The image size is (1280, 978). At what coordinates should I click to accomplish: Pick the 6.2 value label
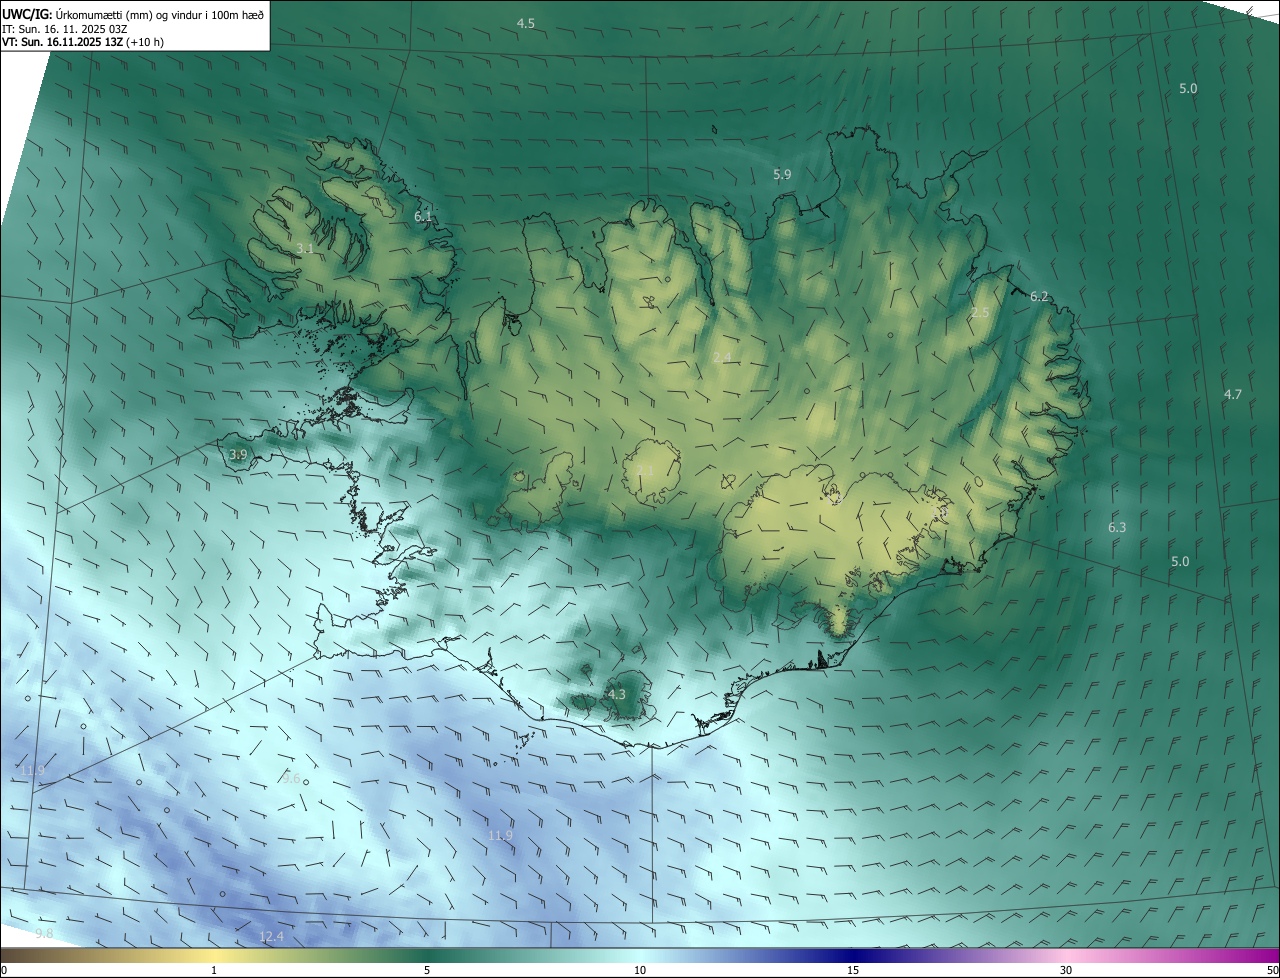coord(1039,297)
